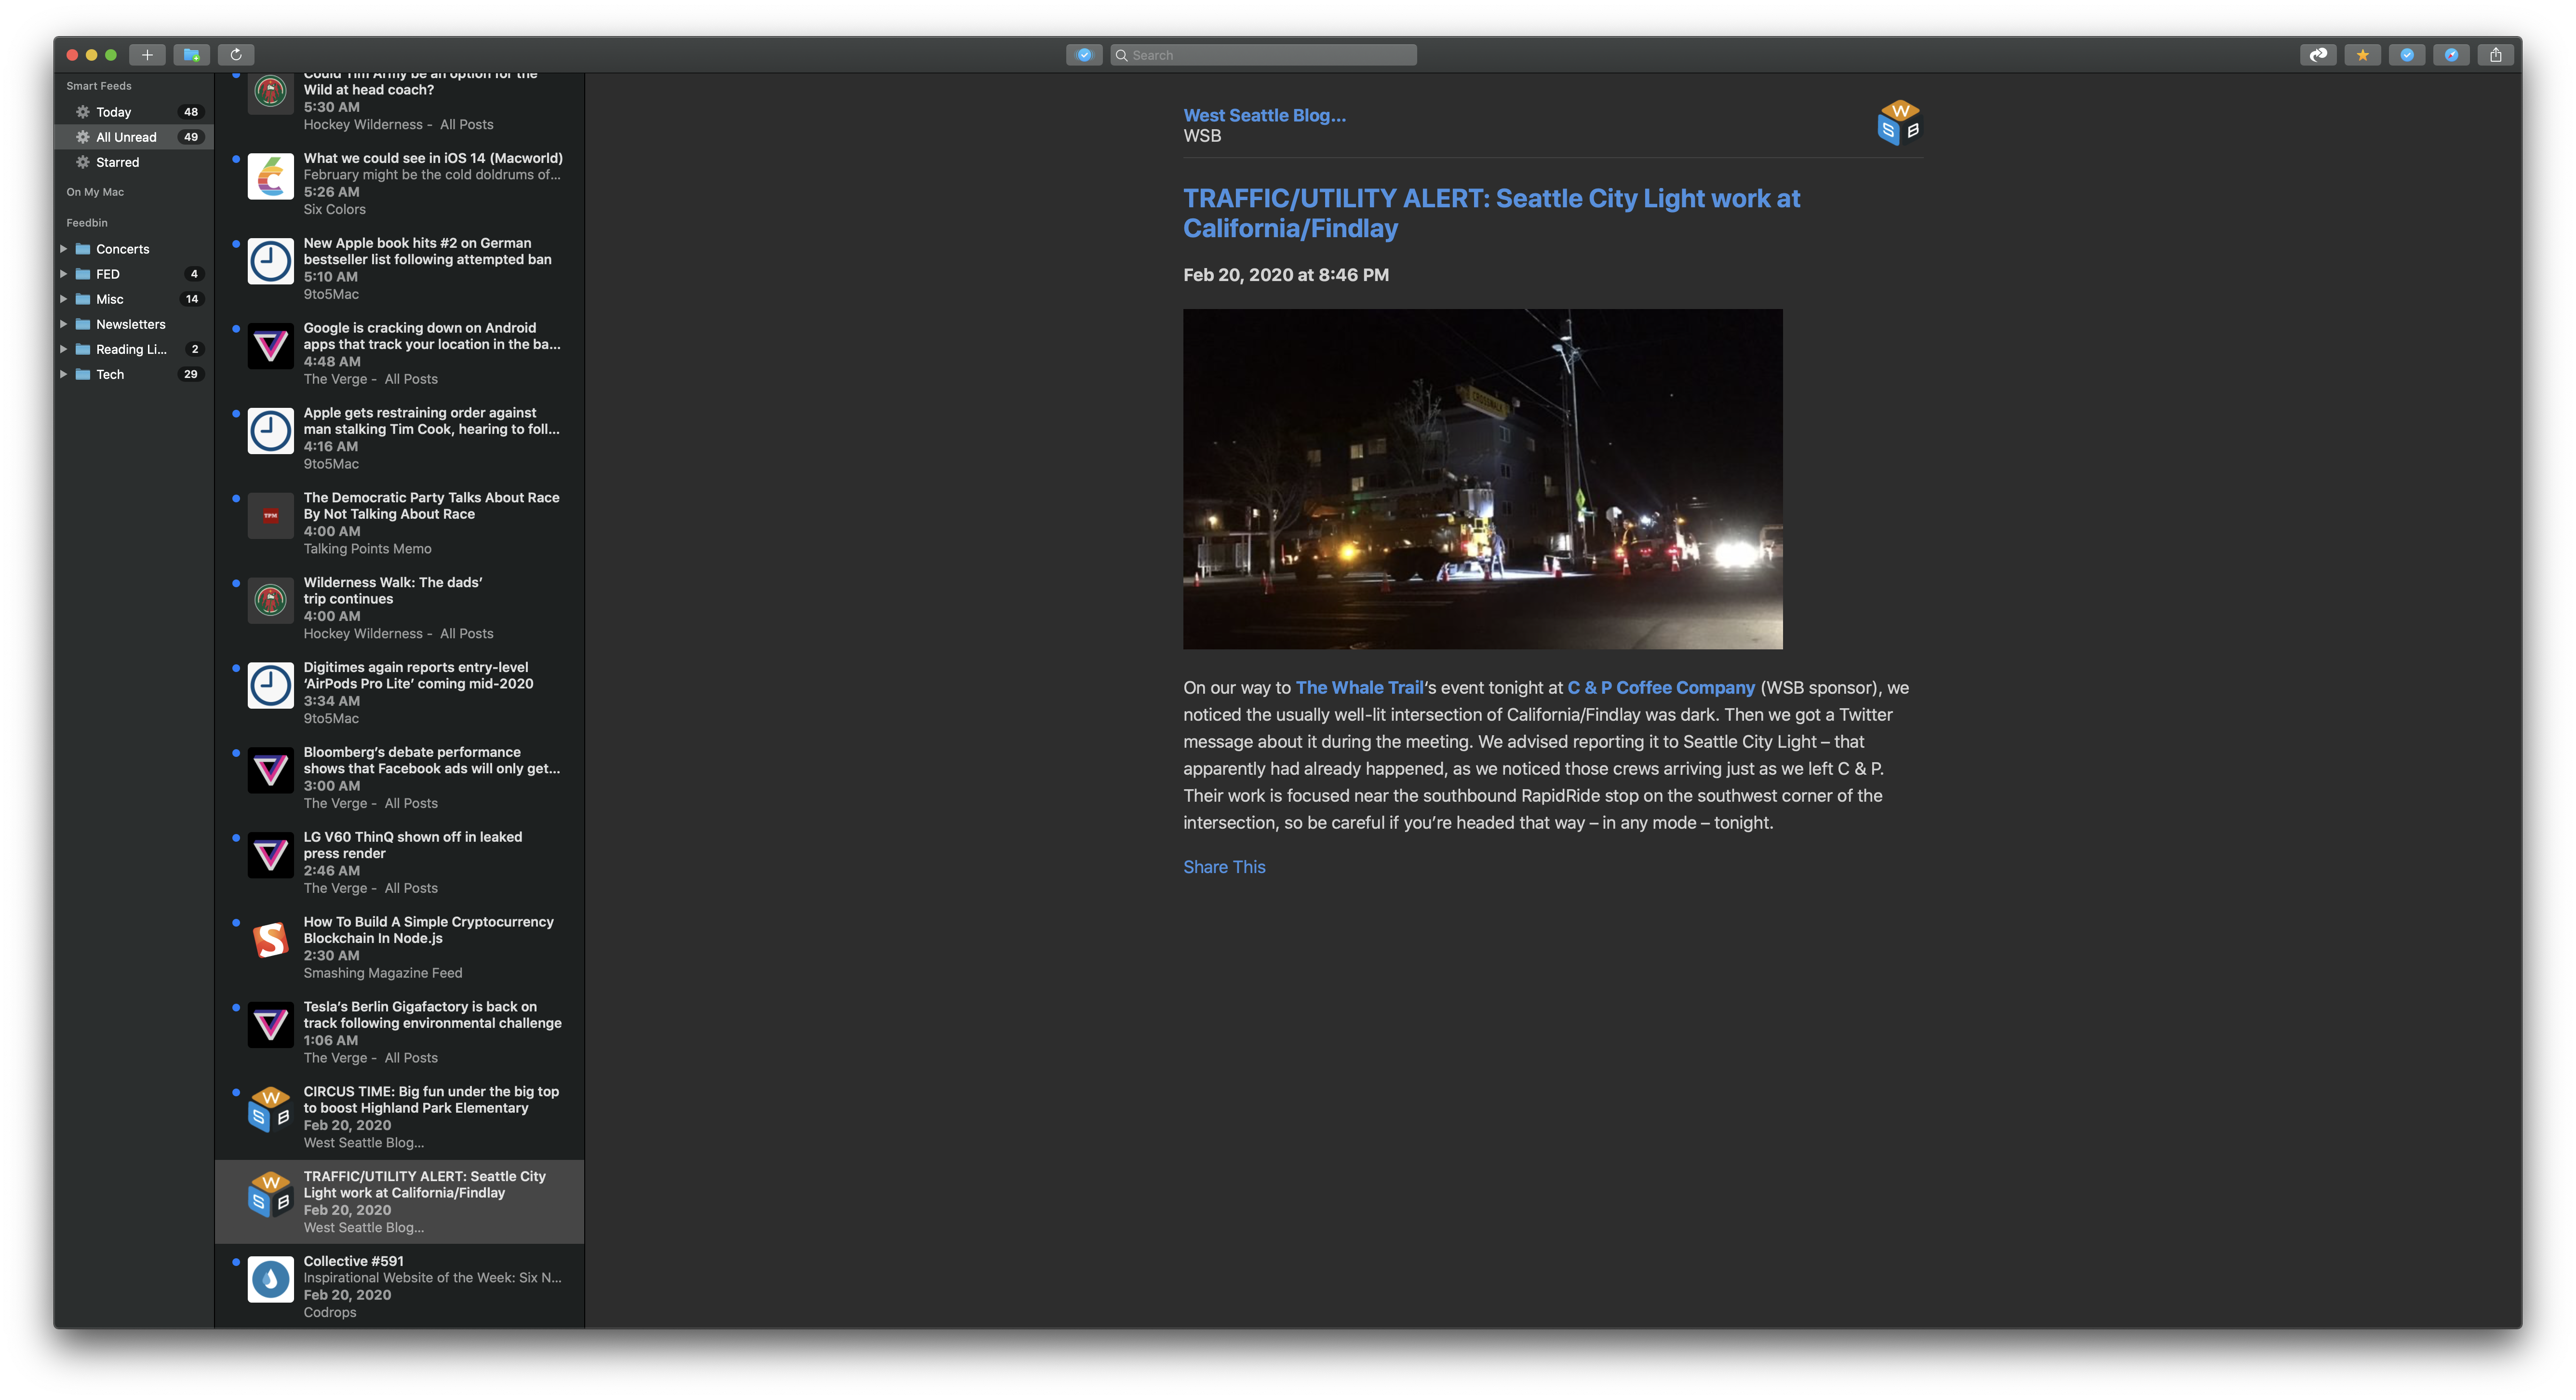
Task: Click the Newsletters folder icon
Action: (83, 324)
